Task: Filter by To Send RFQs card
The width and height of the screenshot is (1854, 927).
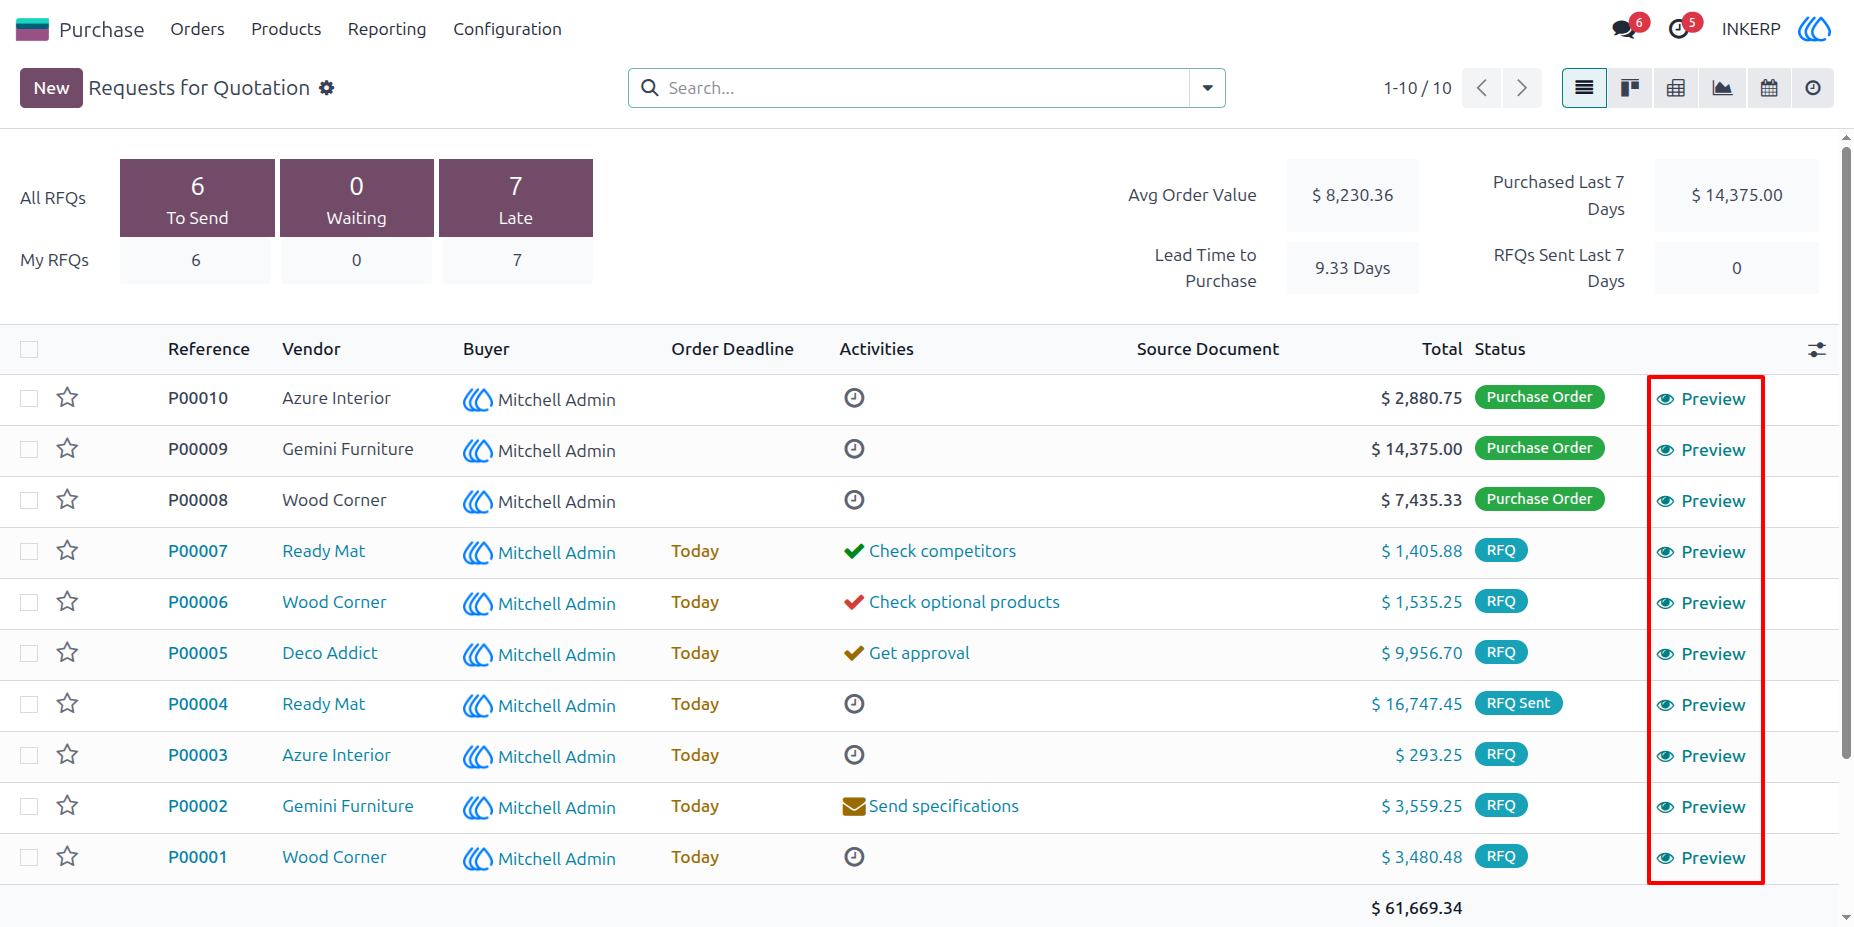Action: pyautogui.click(x=197, y=198)
